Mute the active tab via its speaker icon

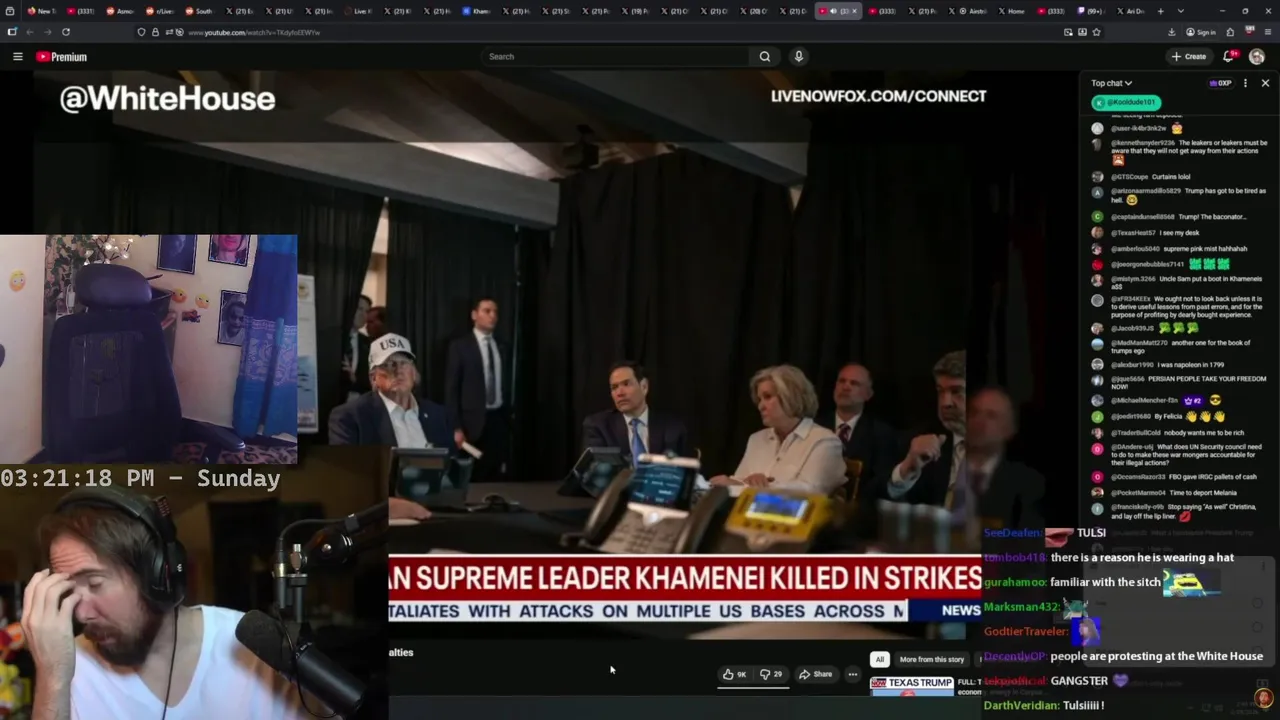click(833, 11)
